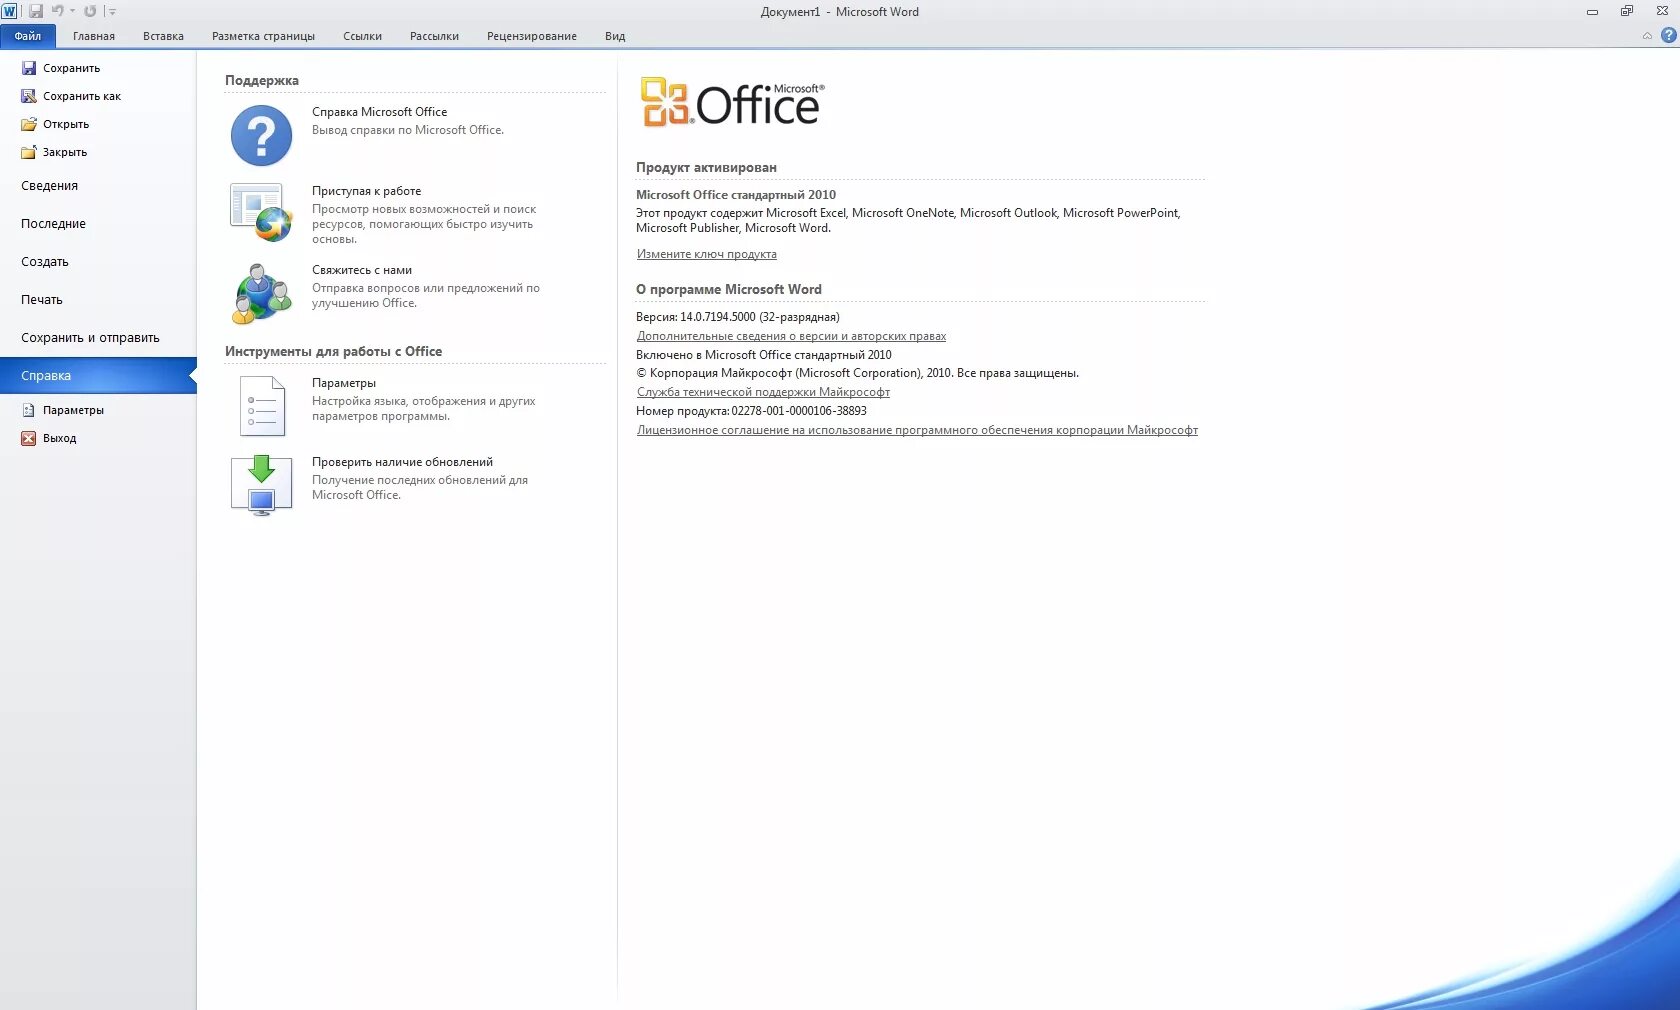The image size is (1680, 1010).
Task: Open the Файл tab
Action: tap(28, 36)
